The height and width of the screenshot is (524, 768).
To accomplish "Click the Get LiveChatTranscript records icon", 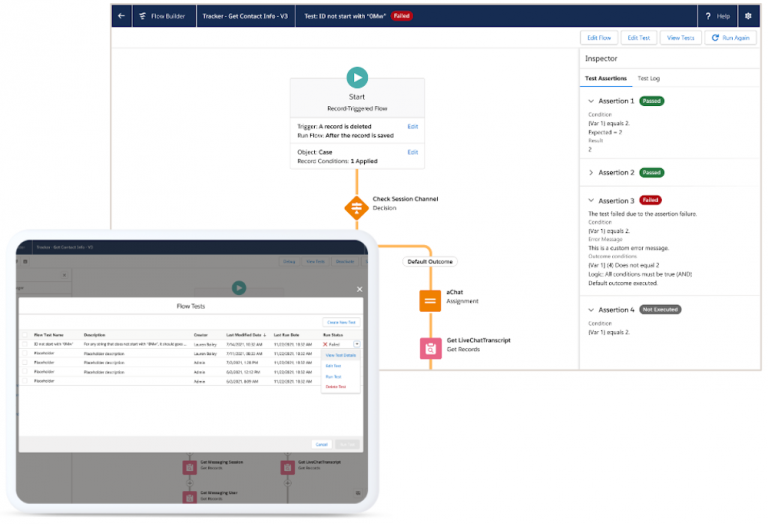I will click(x=430, y=347).
